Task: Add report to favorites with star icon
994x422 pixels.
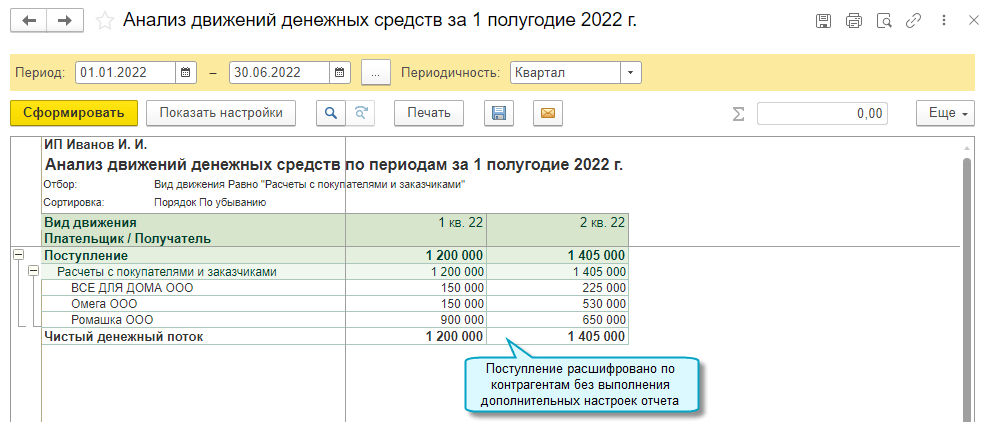Action: pyautogui.click(x=104, y=21)
